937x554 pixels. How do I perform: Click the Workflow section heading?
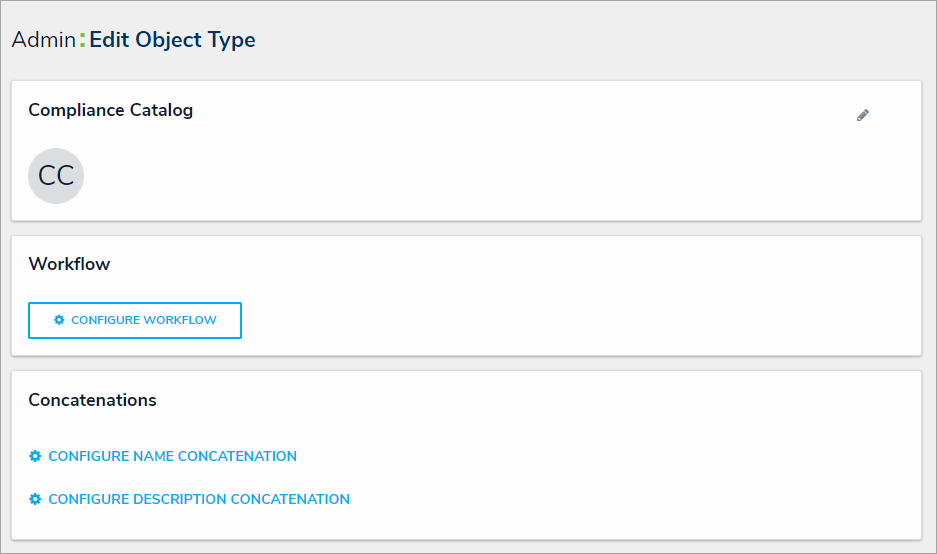pyautogui.click(x=69, y=265)
